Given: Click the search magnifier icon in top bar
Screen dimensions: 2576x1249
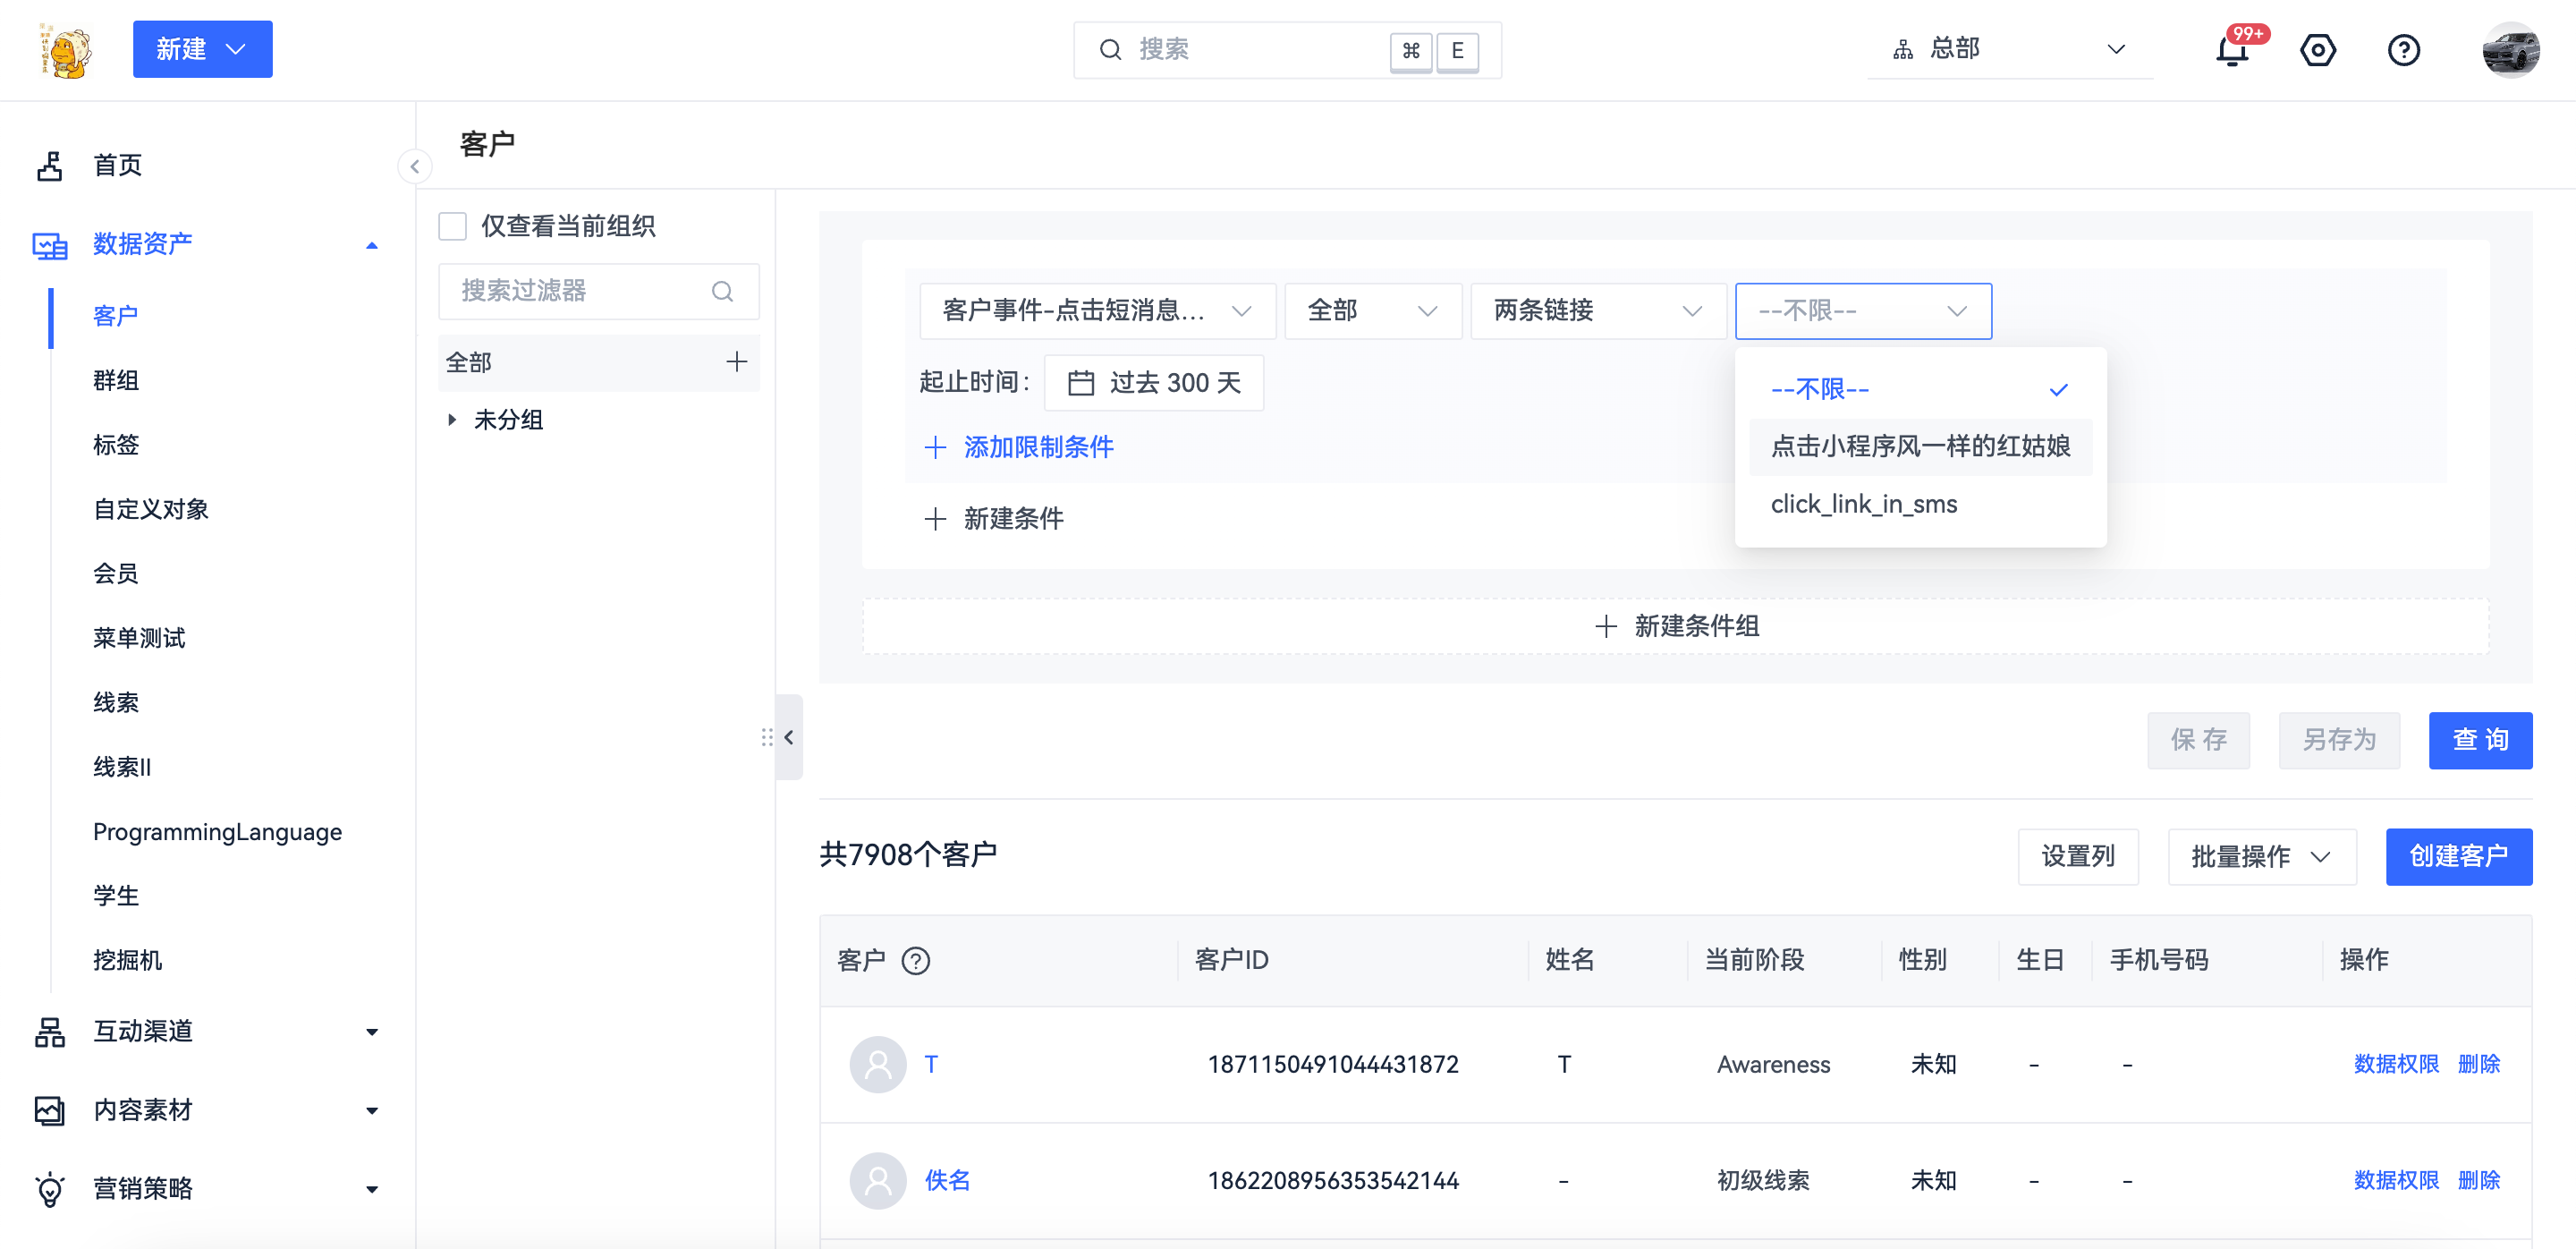Looking at the screenshot, I should (1110, 50).
